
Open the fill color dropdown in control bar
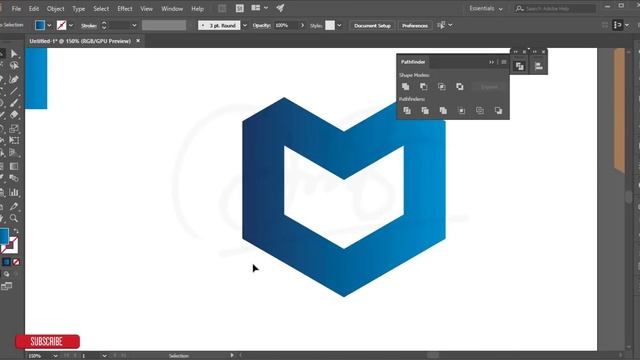pyautogui.click(x=49, y=26)
